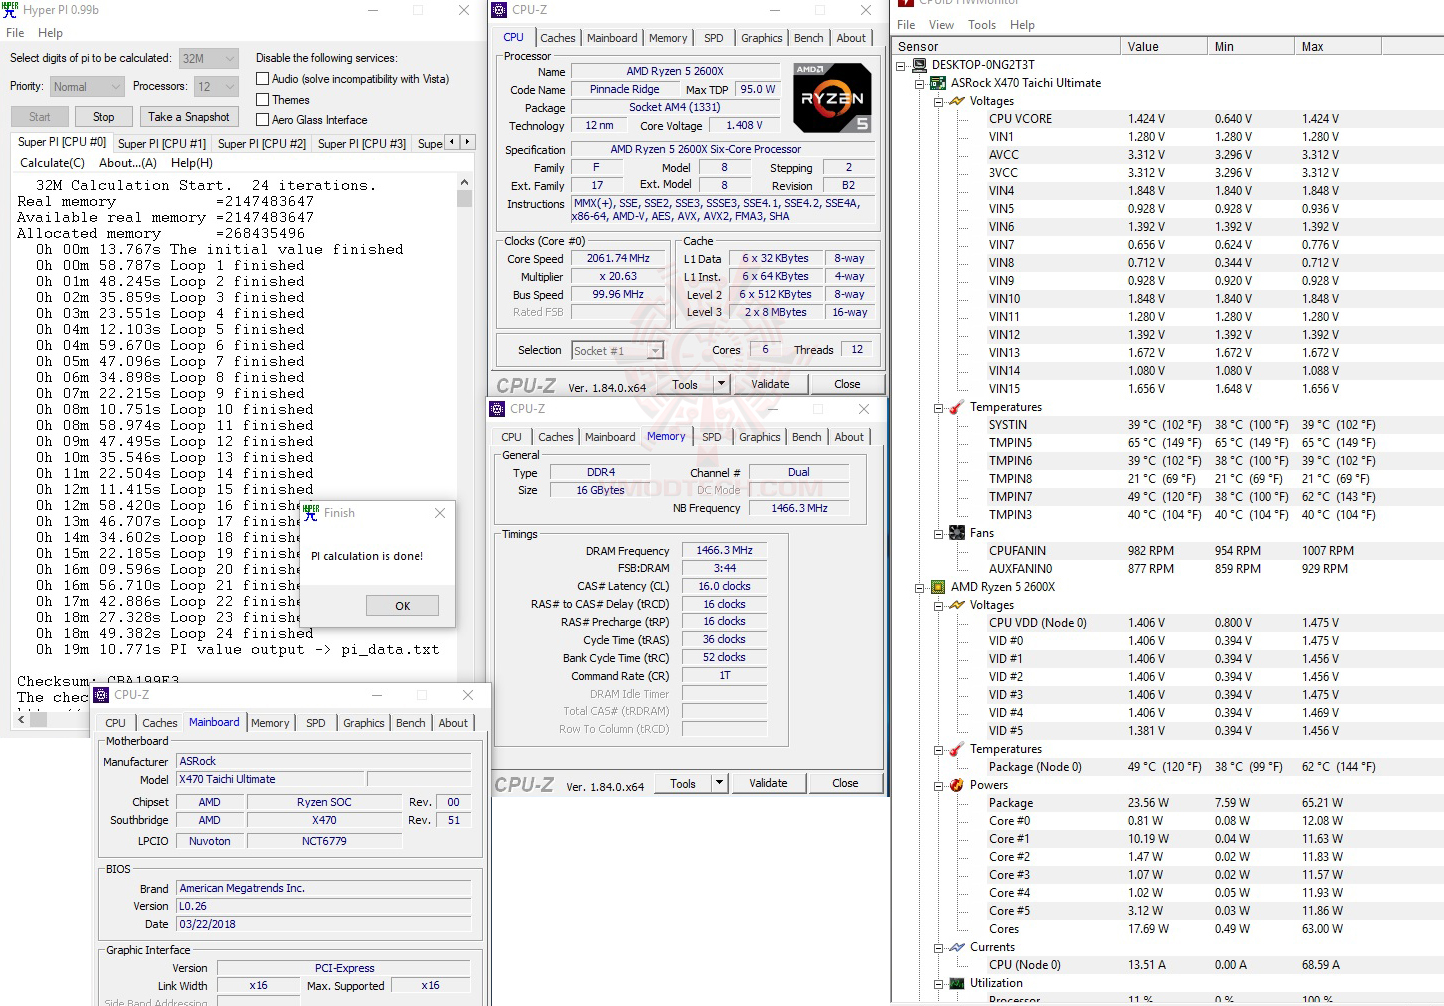This screenshot has height=1006, width=1444.
Task: Click the left tab-scroll arrow in Hyper PI
Action: (452, 142)
